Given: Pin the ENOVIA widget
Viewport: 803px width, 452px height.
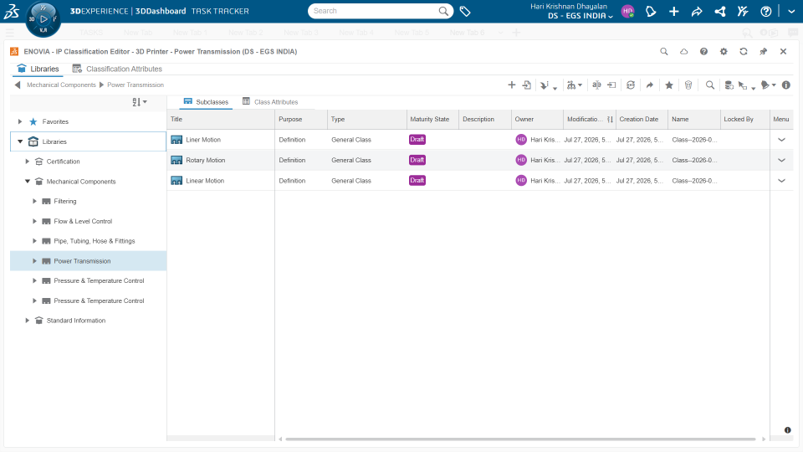Looking at the screenshot, I should pyautogui.click(x=764, y=51).
